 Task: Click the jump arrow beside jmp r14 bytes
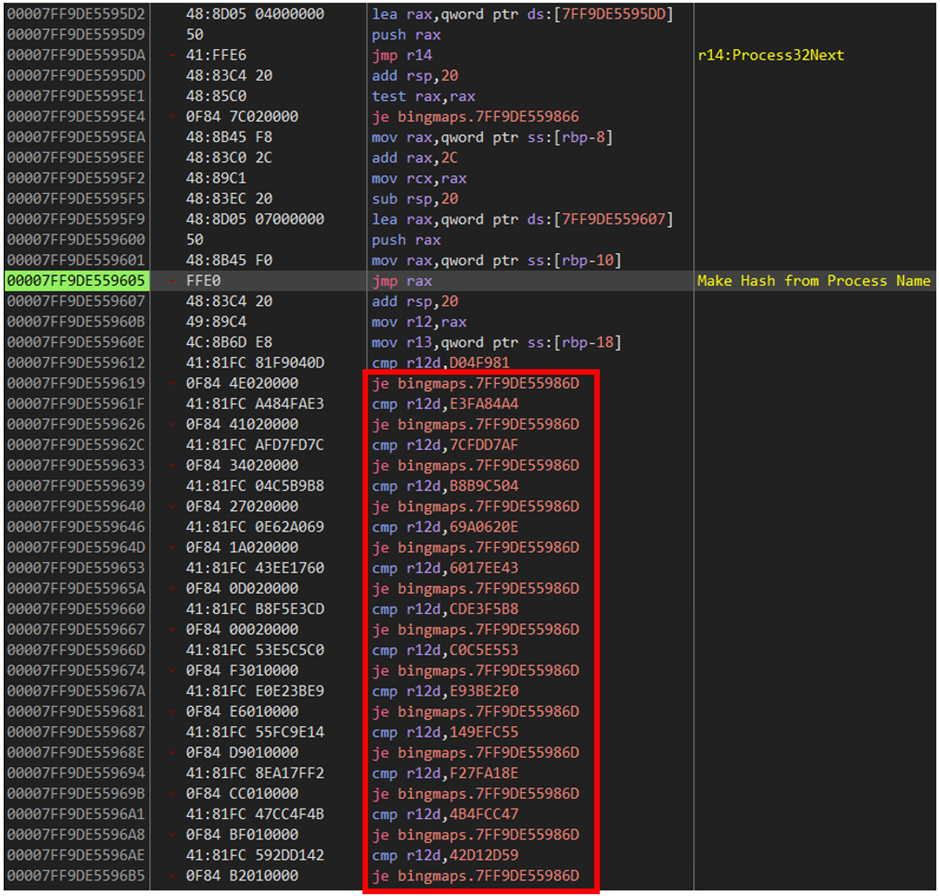173,55
